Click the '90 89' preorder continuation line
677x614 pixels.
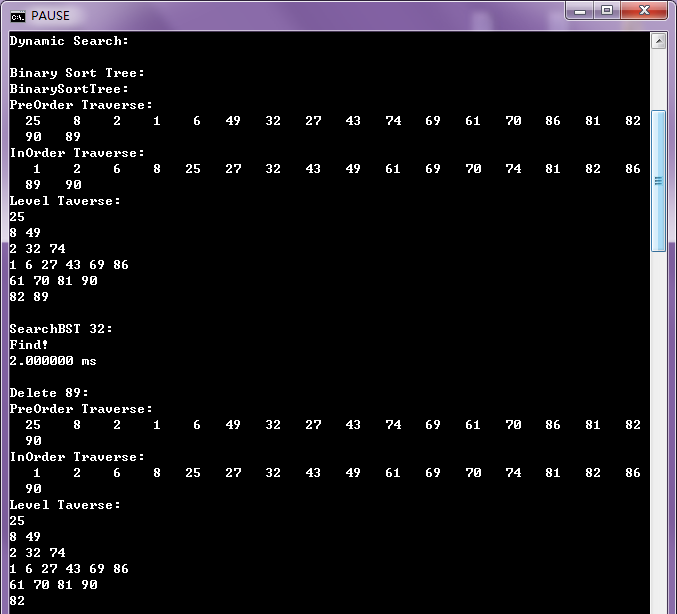pyautogui.click(x=53, y=137)
